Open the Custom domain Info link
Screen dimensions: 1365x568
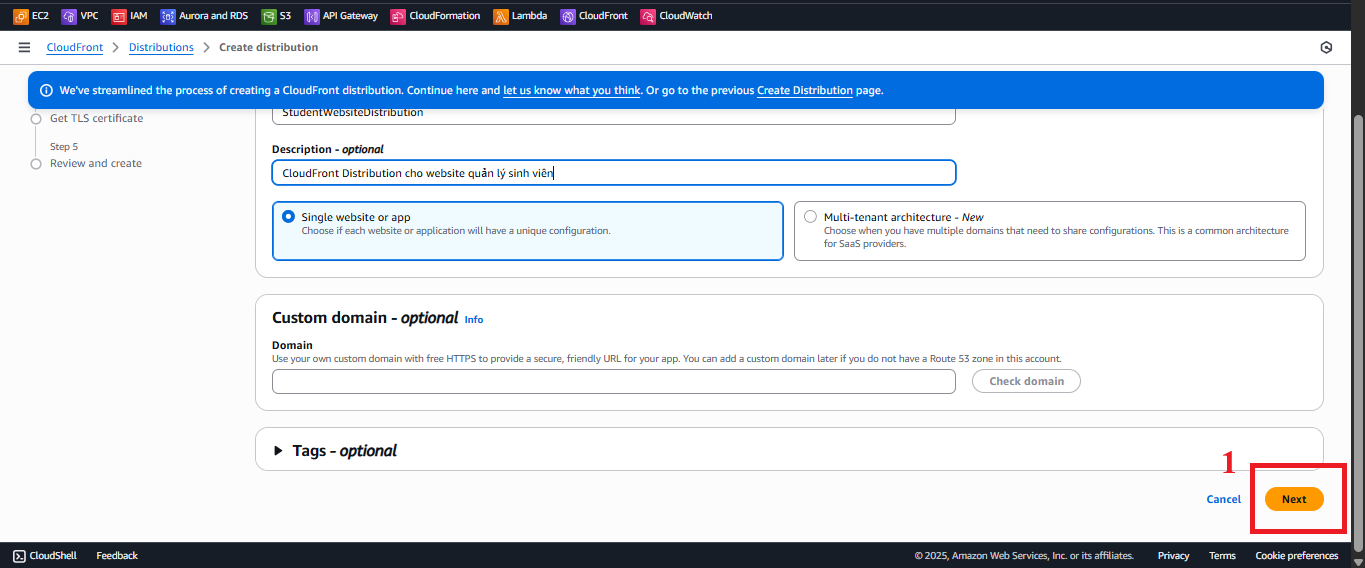[474, 319]
